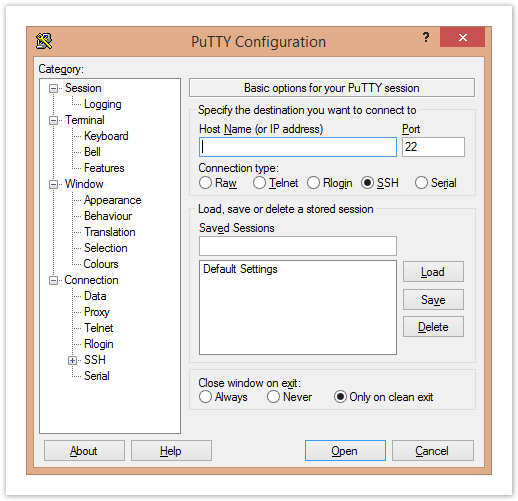This screenshot has width=518, height=501.
Task: Open the Colours settings category
Action: pyautogui.click(x=101, y=264)
